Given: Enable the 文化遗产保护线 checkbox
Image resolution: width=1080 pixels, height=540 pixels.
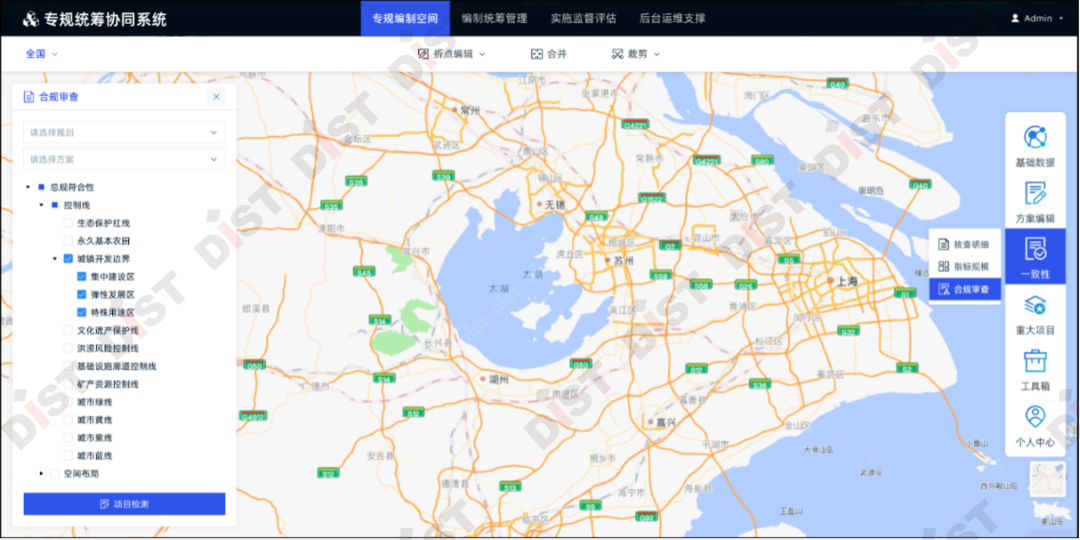Looking at the screenshot, I should pos(68,330).
